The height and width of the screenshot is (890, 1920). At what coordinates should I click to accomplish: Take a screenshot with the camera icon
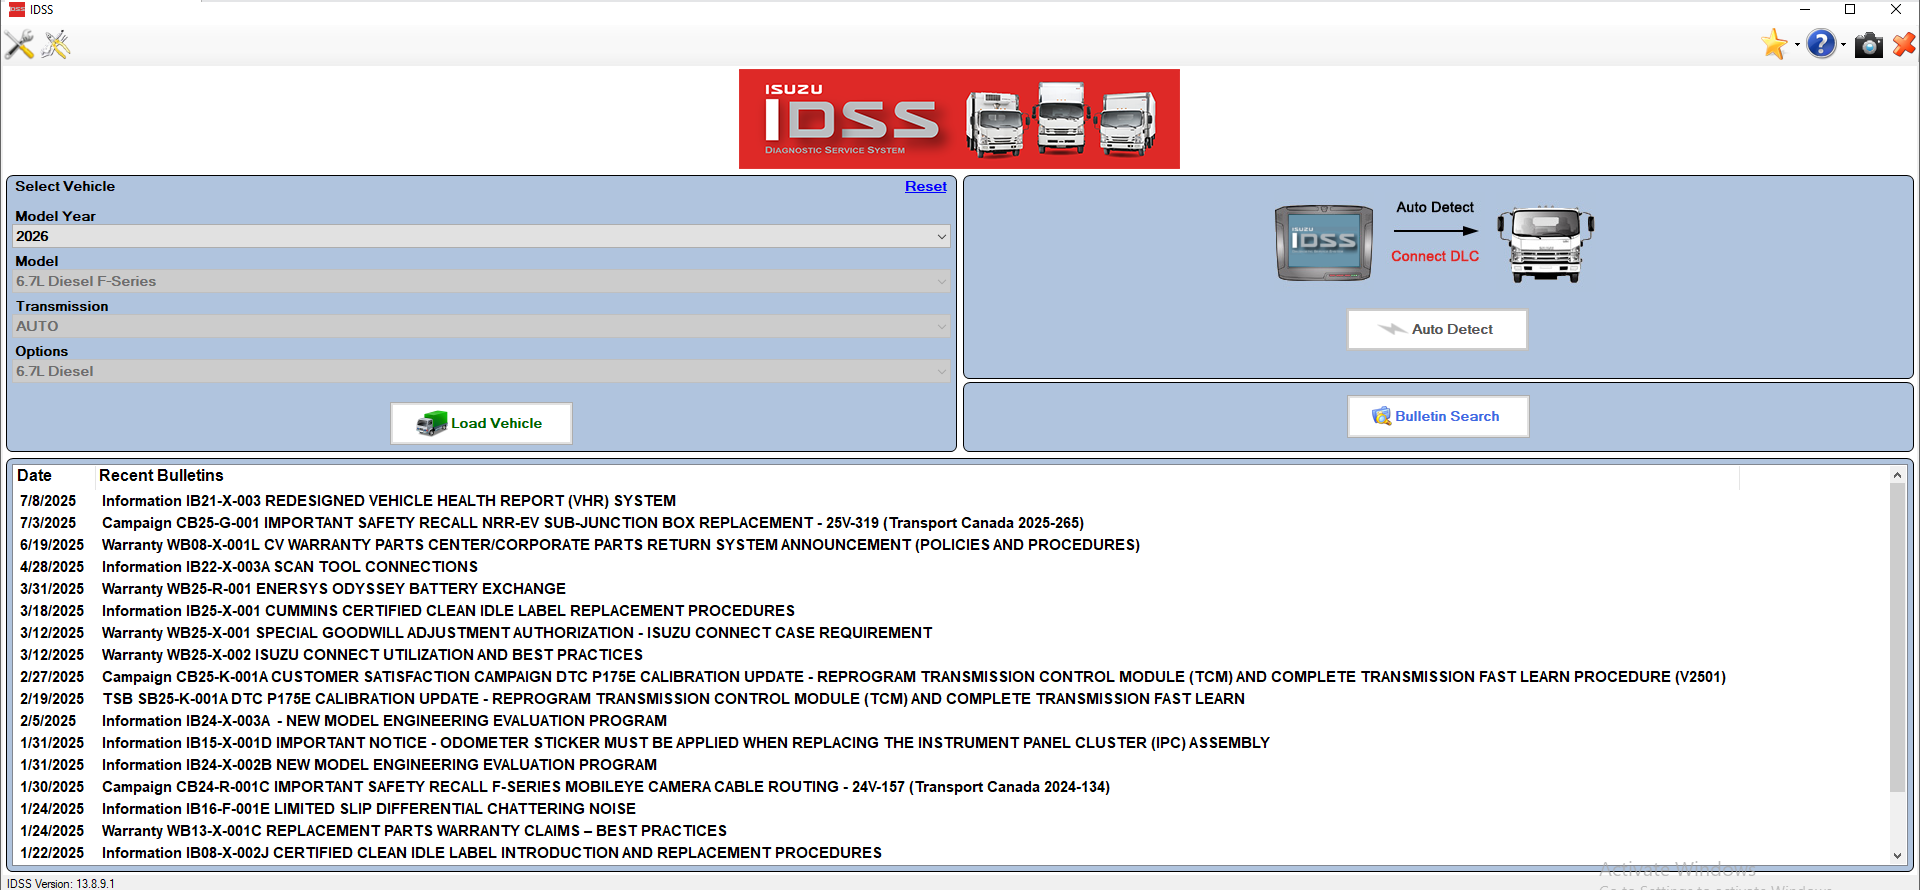(1868, 45)
